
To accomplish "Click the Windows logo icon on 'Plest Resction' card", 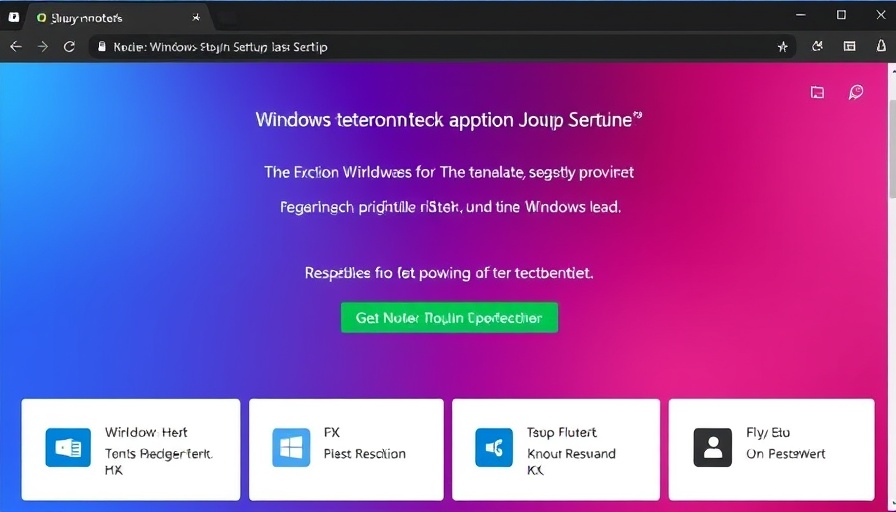I will click(x=291, y=447).
